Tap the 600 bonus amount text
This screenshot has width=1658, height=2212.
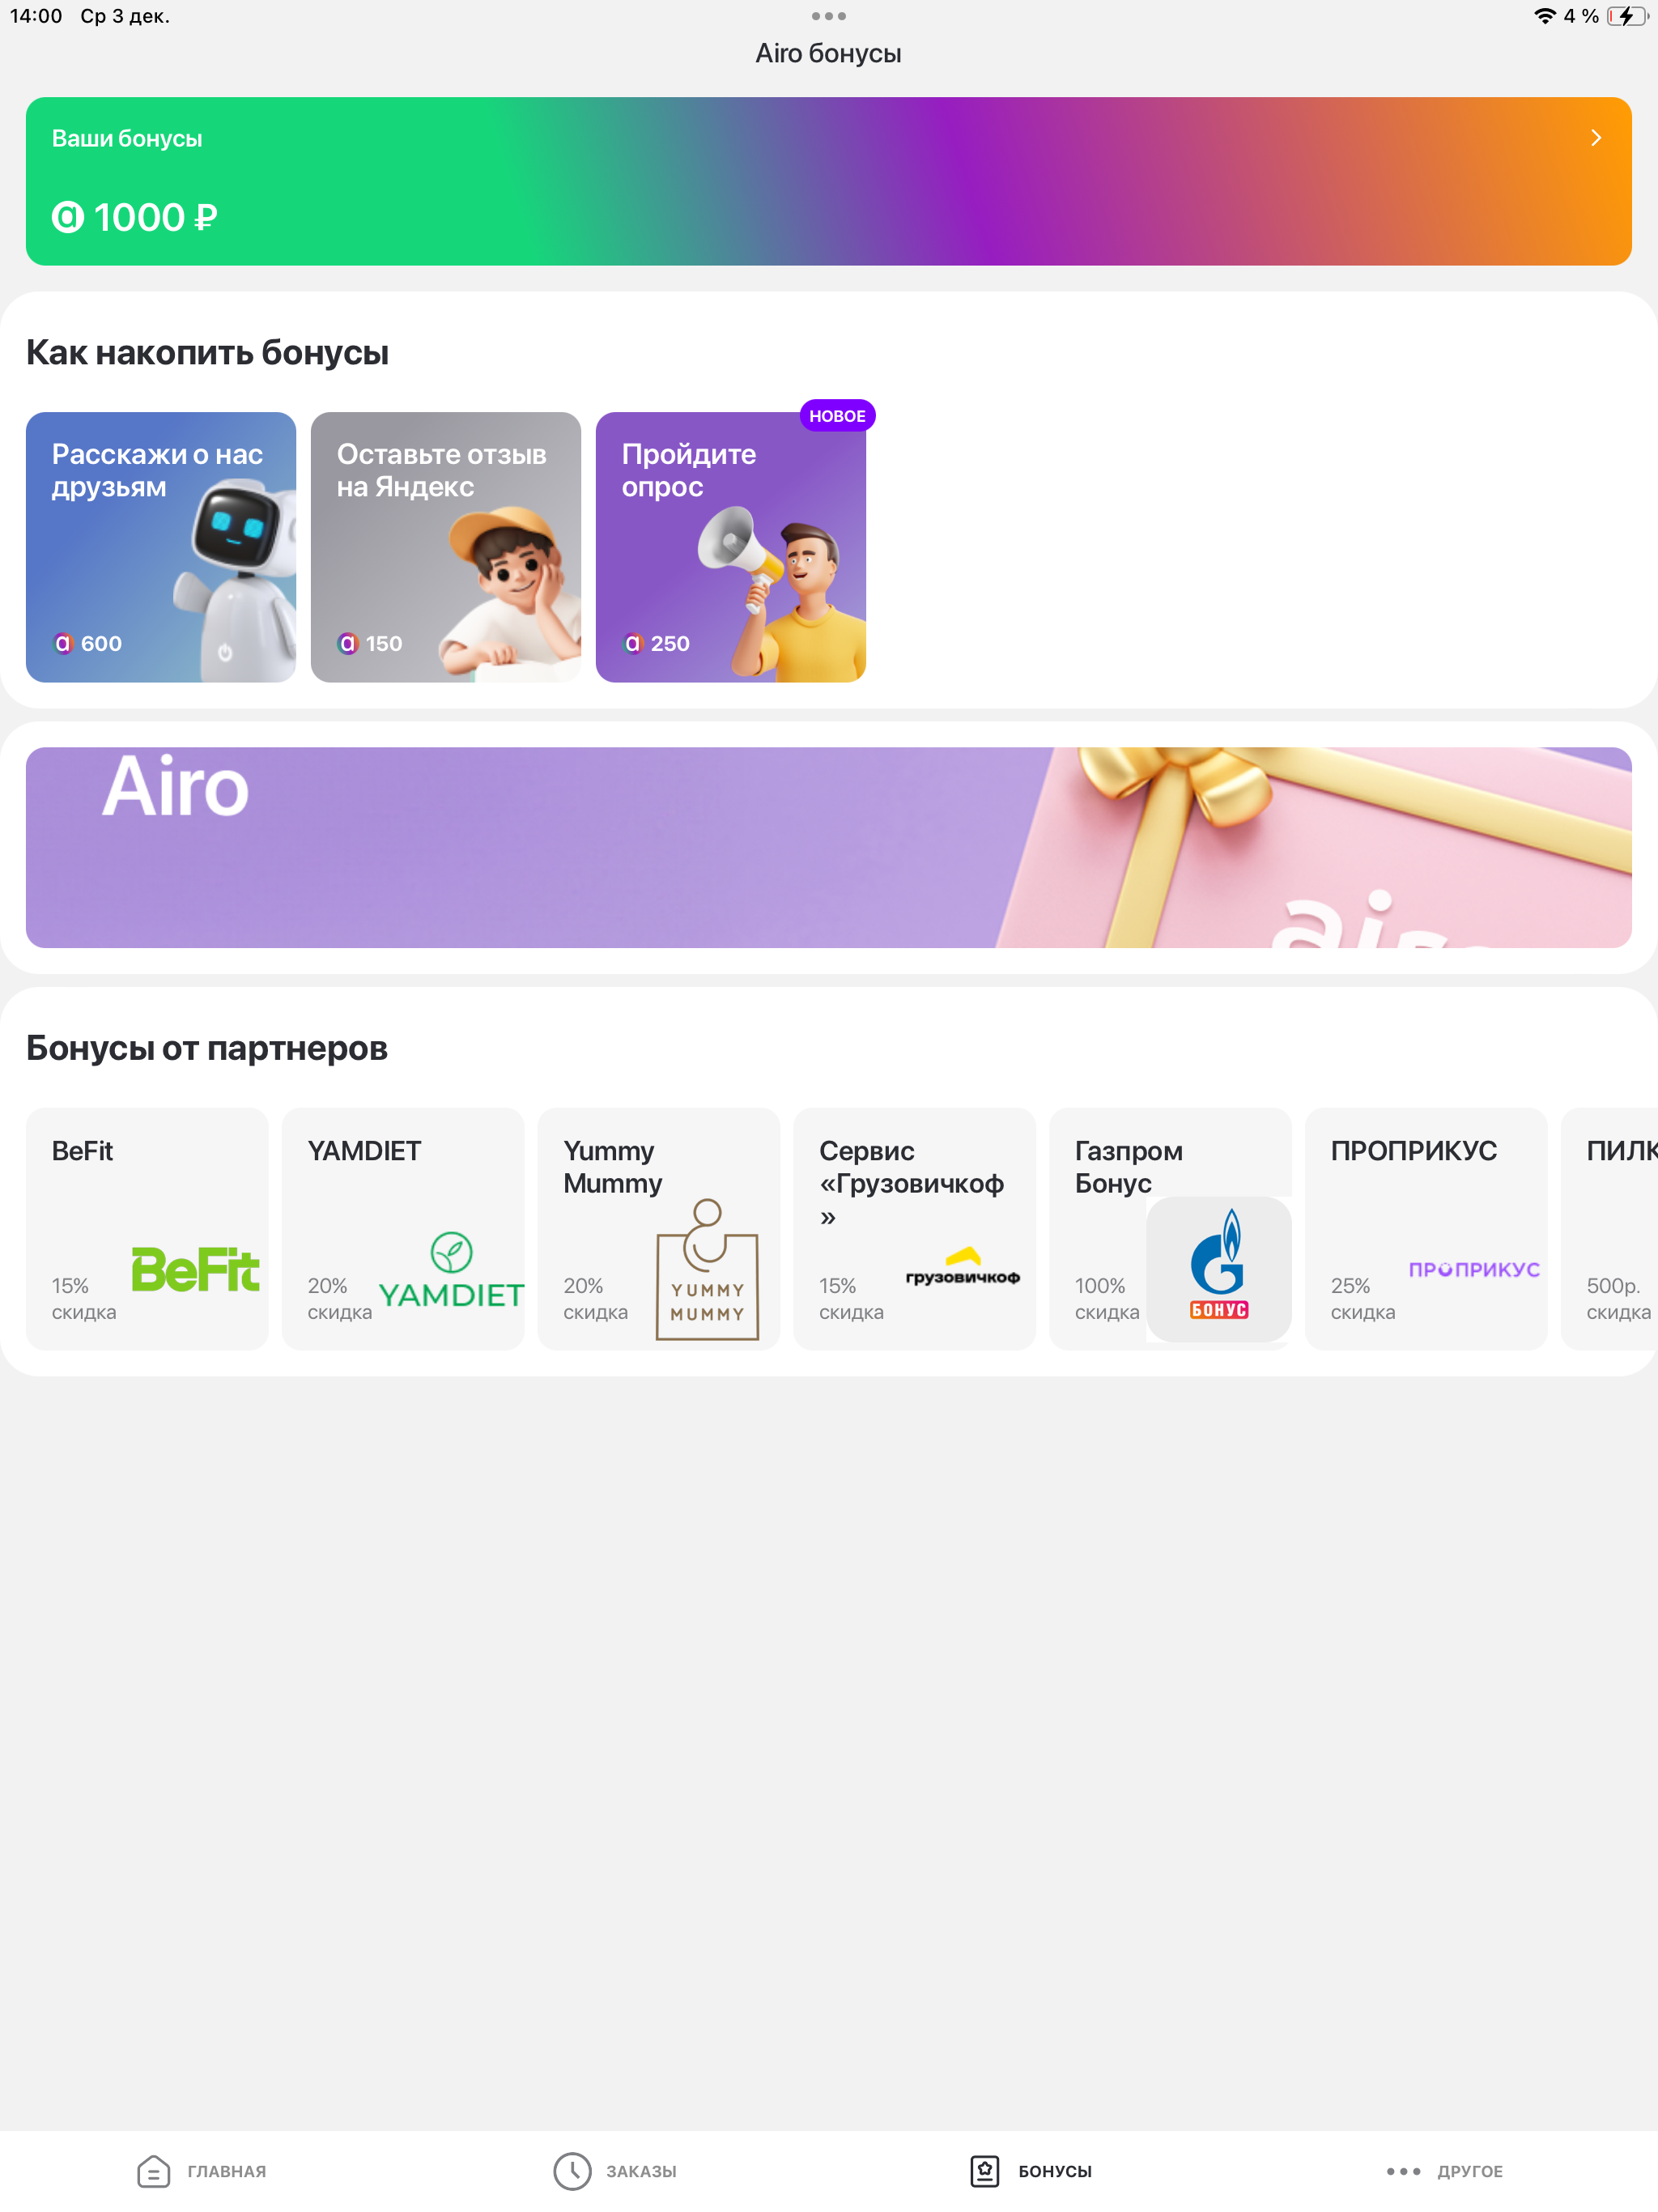[x=101, y=643]
